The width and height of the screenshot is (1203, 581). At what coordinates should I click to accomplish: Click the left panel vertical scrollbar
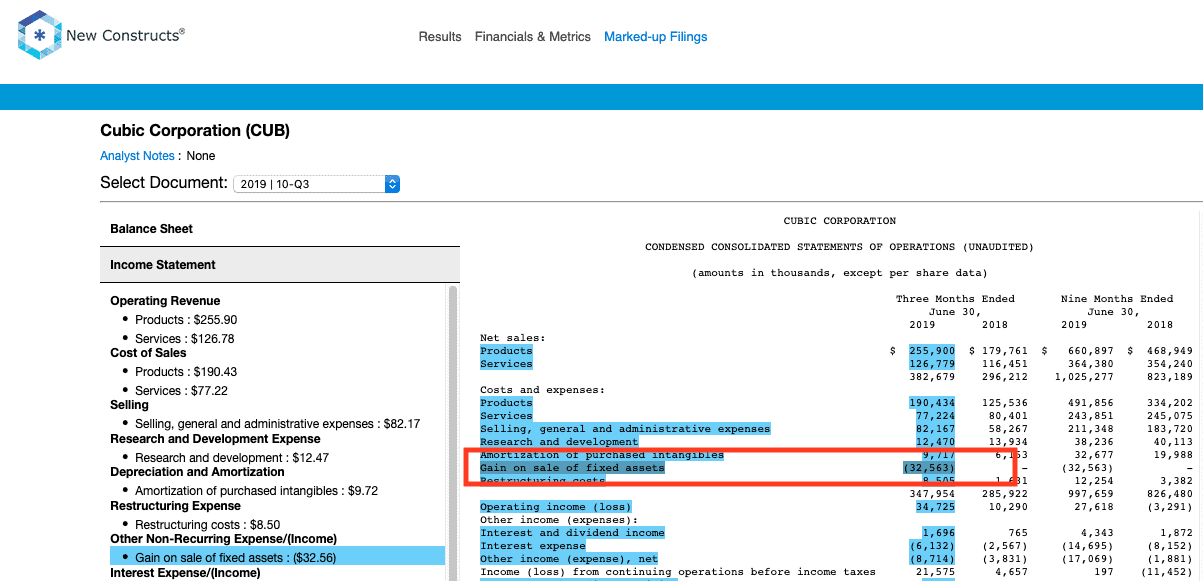coord(452,432)
